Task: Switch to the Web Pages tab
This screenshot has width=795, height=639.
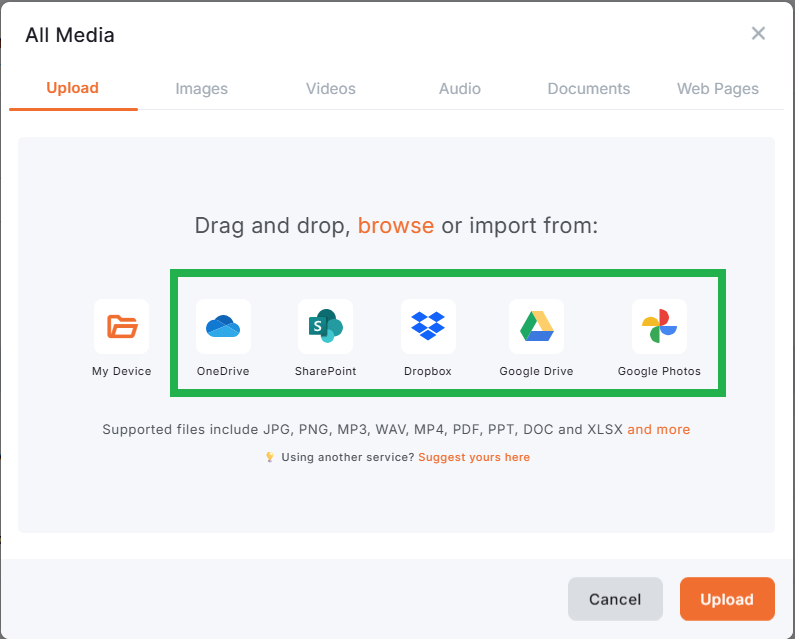Action: click(x=718, y=89)
